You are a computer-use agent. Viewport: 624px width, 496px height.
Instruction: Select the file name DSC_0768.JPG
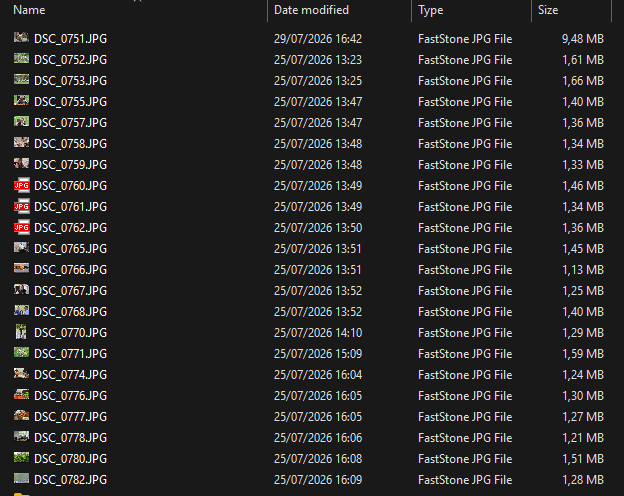(x=70, y=312)
